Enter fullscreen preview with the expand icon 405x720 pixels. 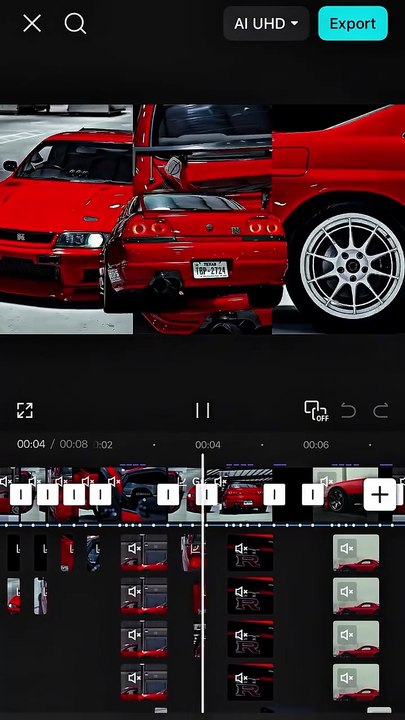25,410
